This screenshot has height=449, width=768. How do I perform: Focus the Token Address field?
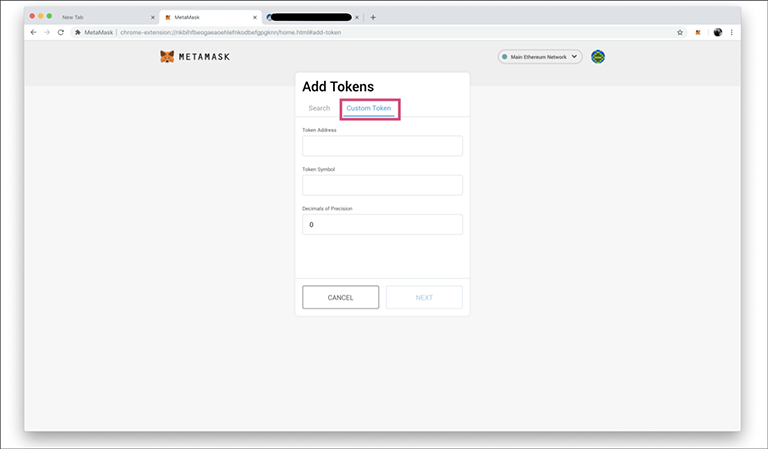click(383, 146)
